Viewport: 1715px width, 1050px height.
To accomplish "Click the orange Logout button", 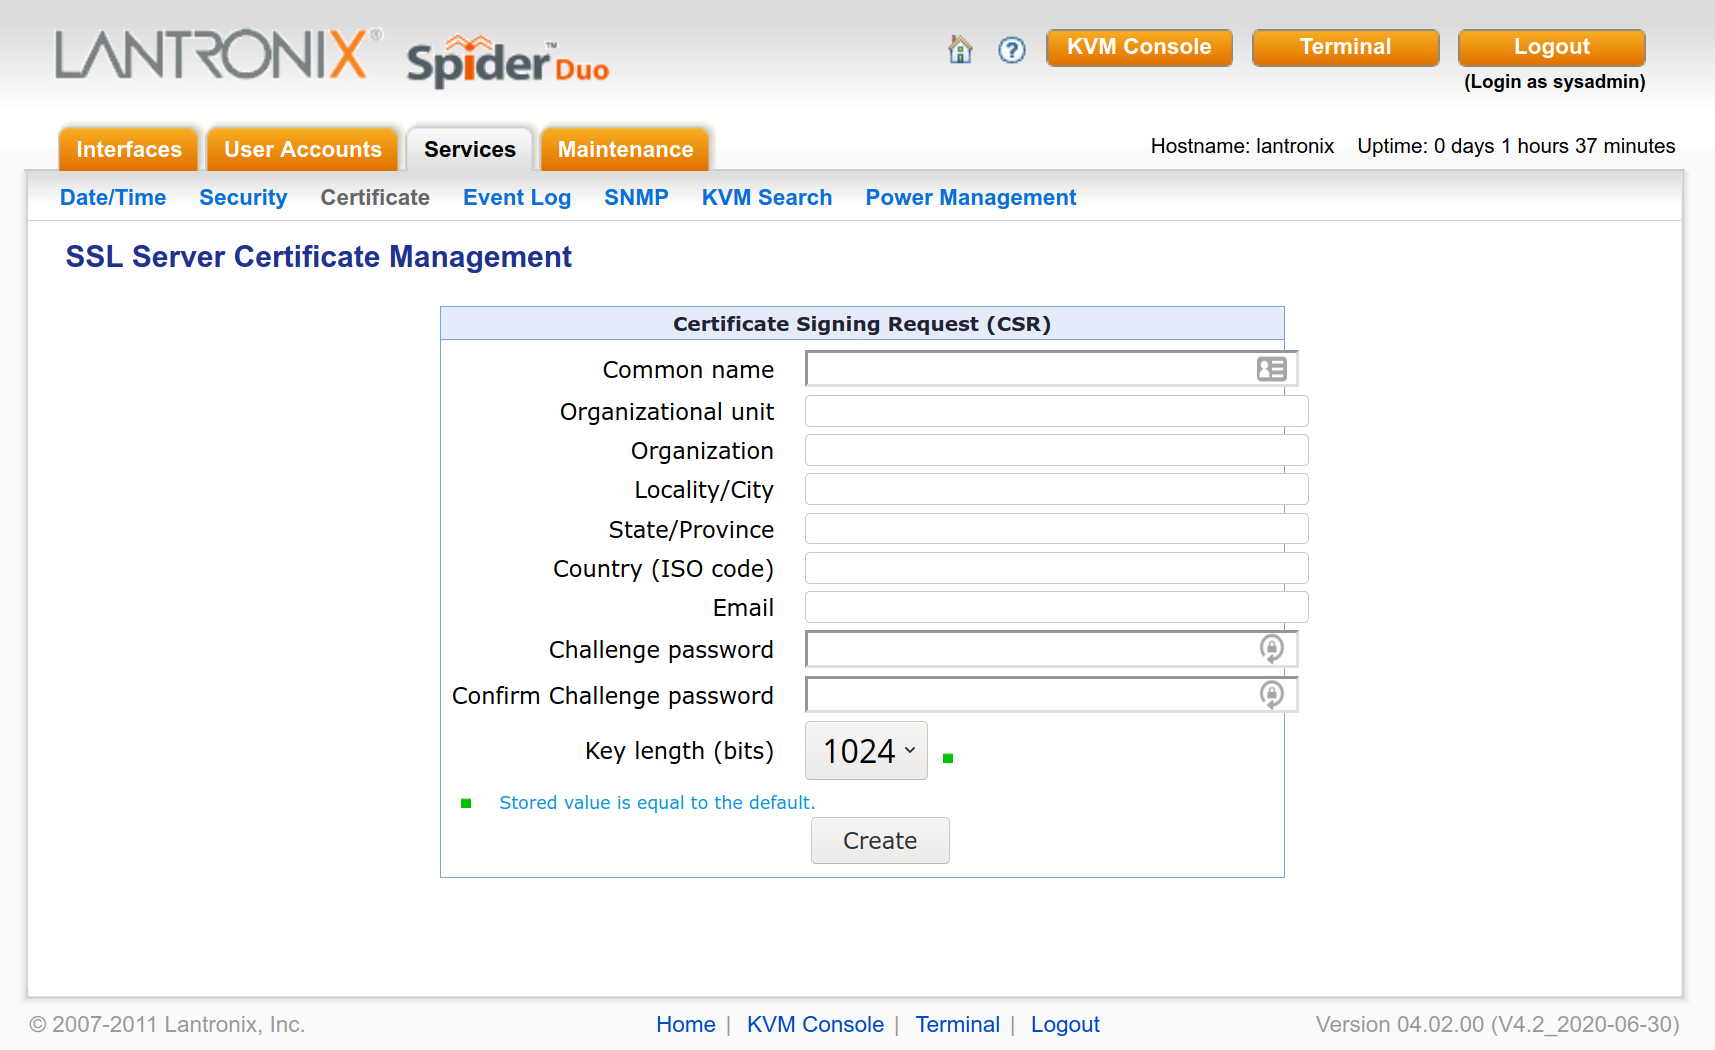I will (1551, 47).
